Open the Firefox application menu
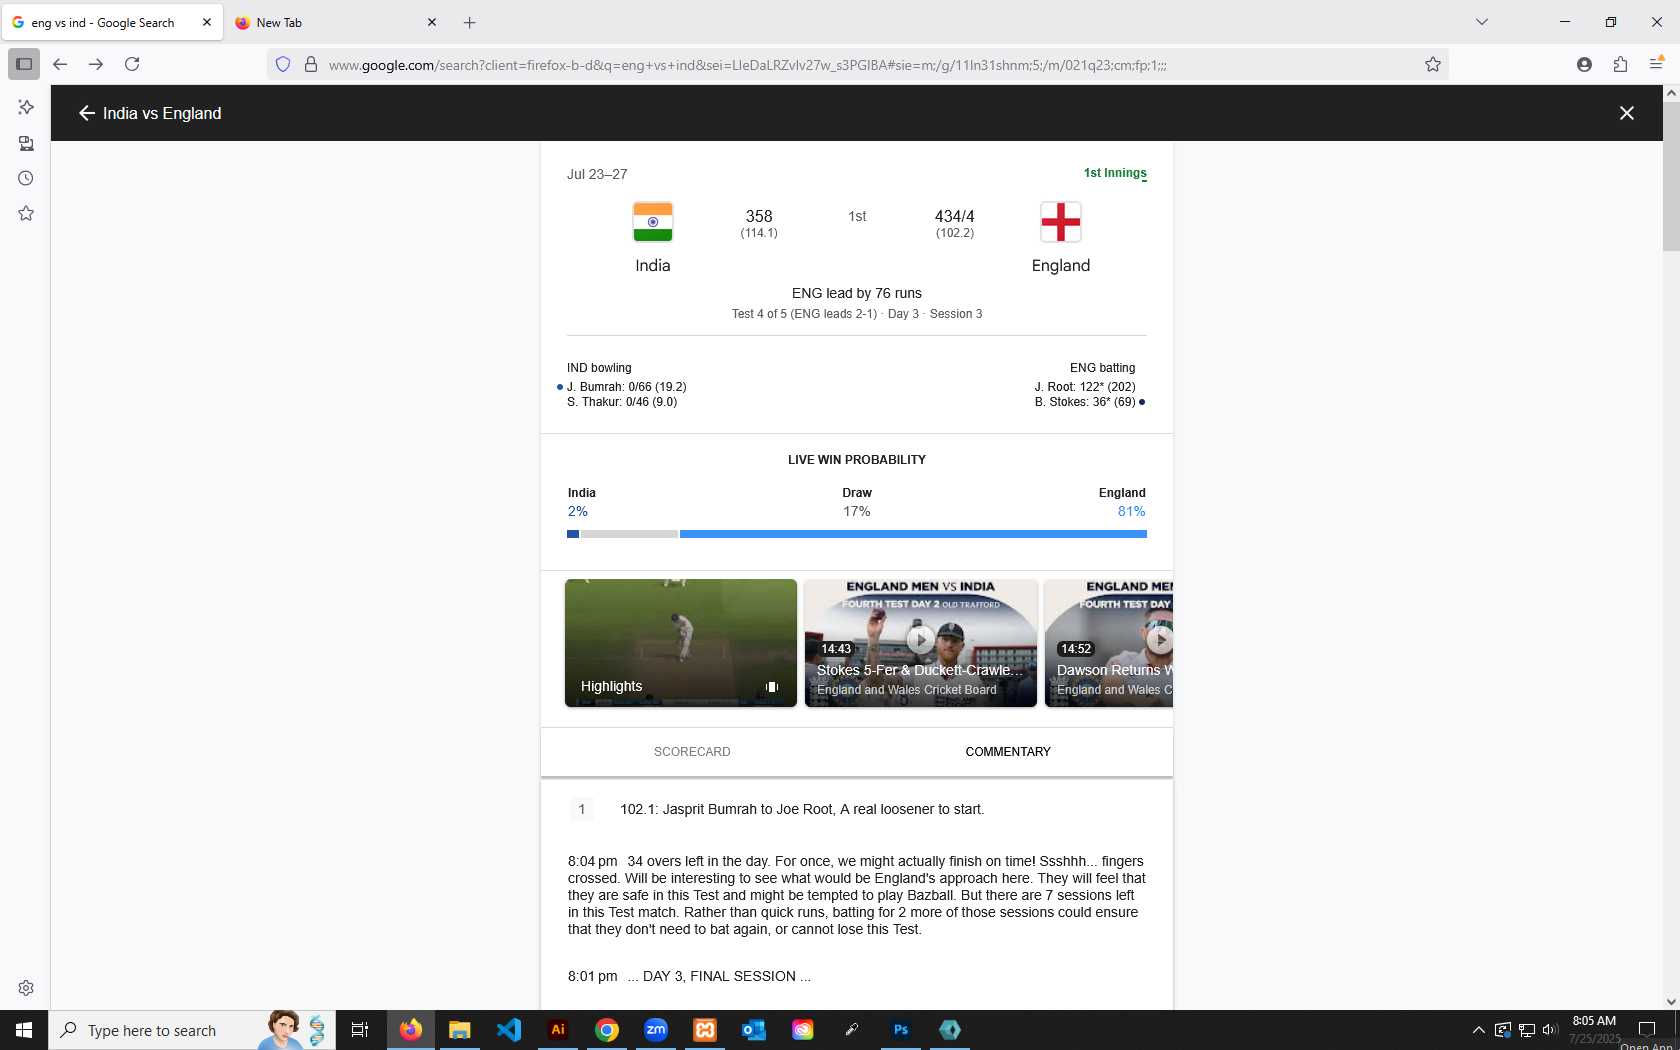 (x=1656, y=64)
